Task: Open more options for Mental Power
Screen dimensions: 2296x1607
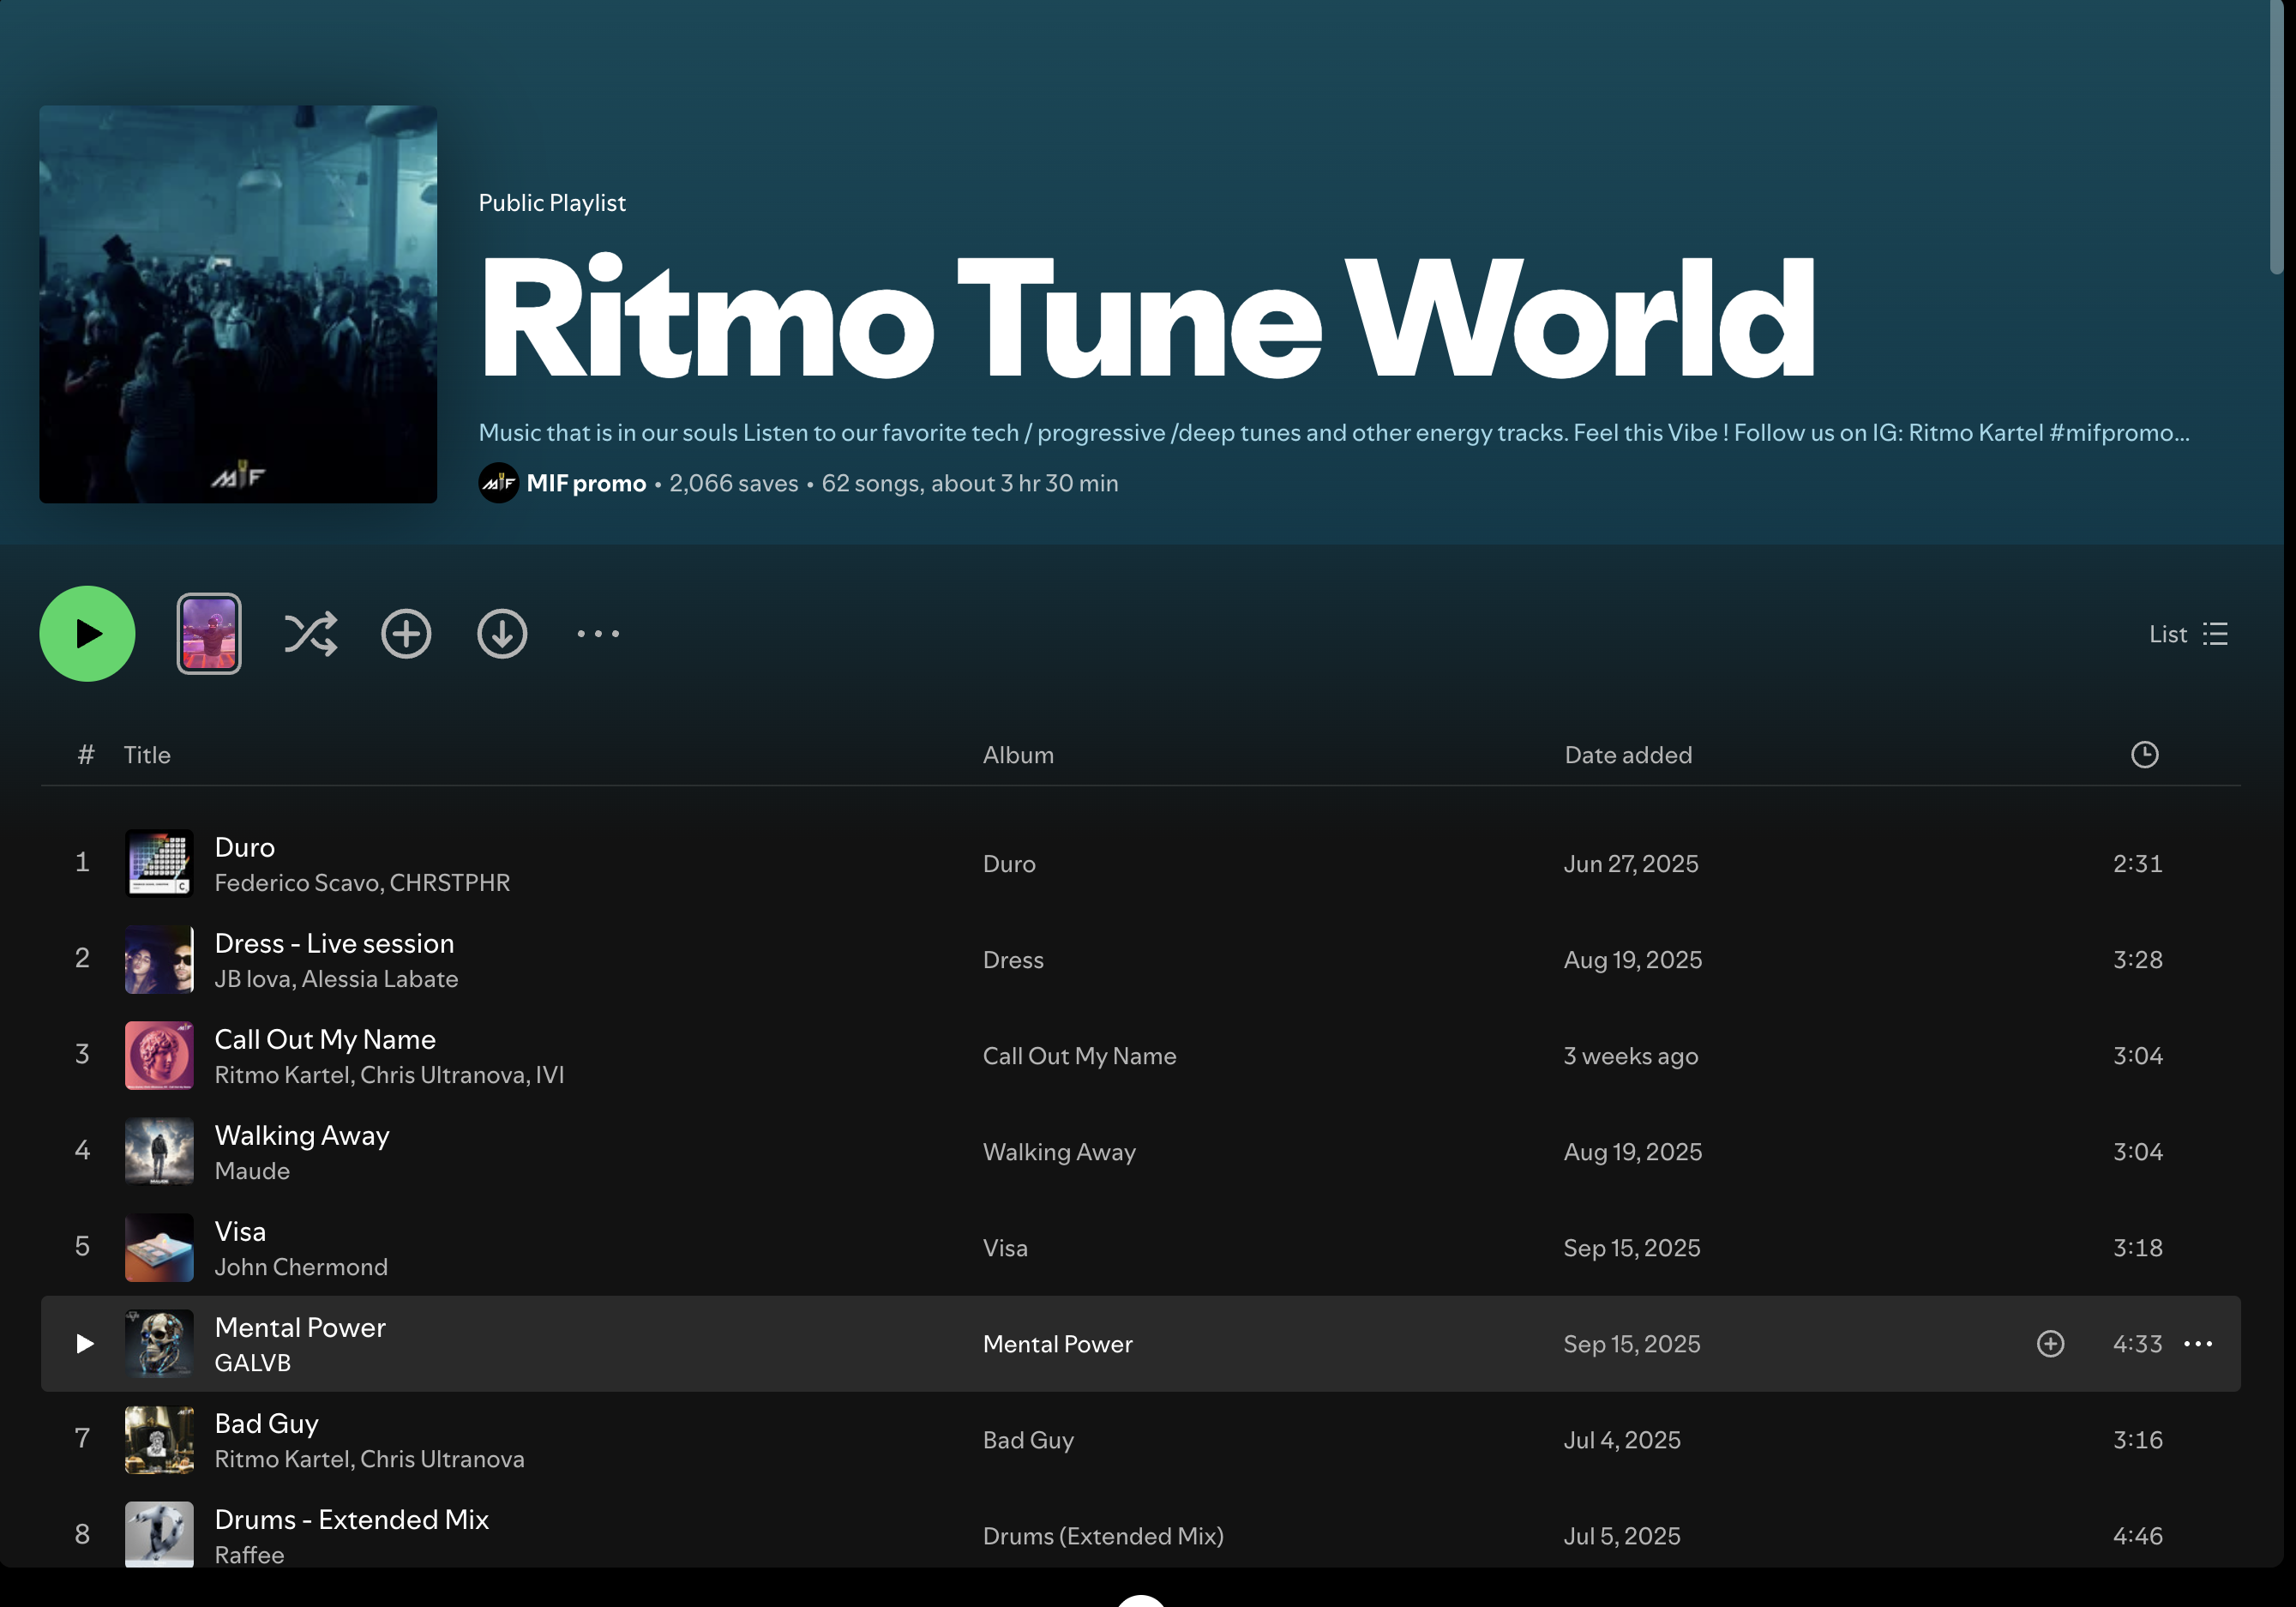Action: click(2198, 1343)
